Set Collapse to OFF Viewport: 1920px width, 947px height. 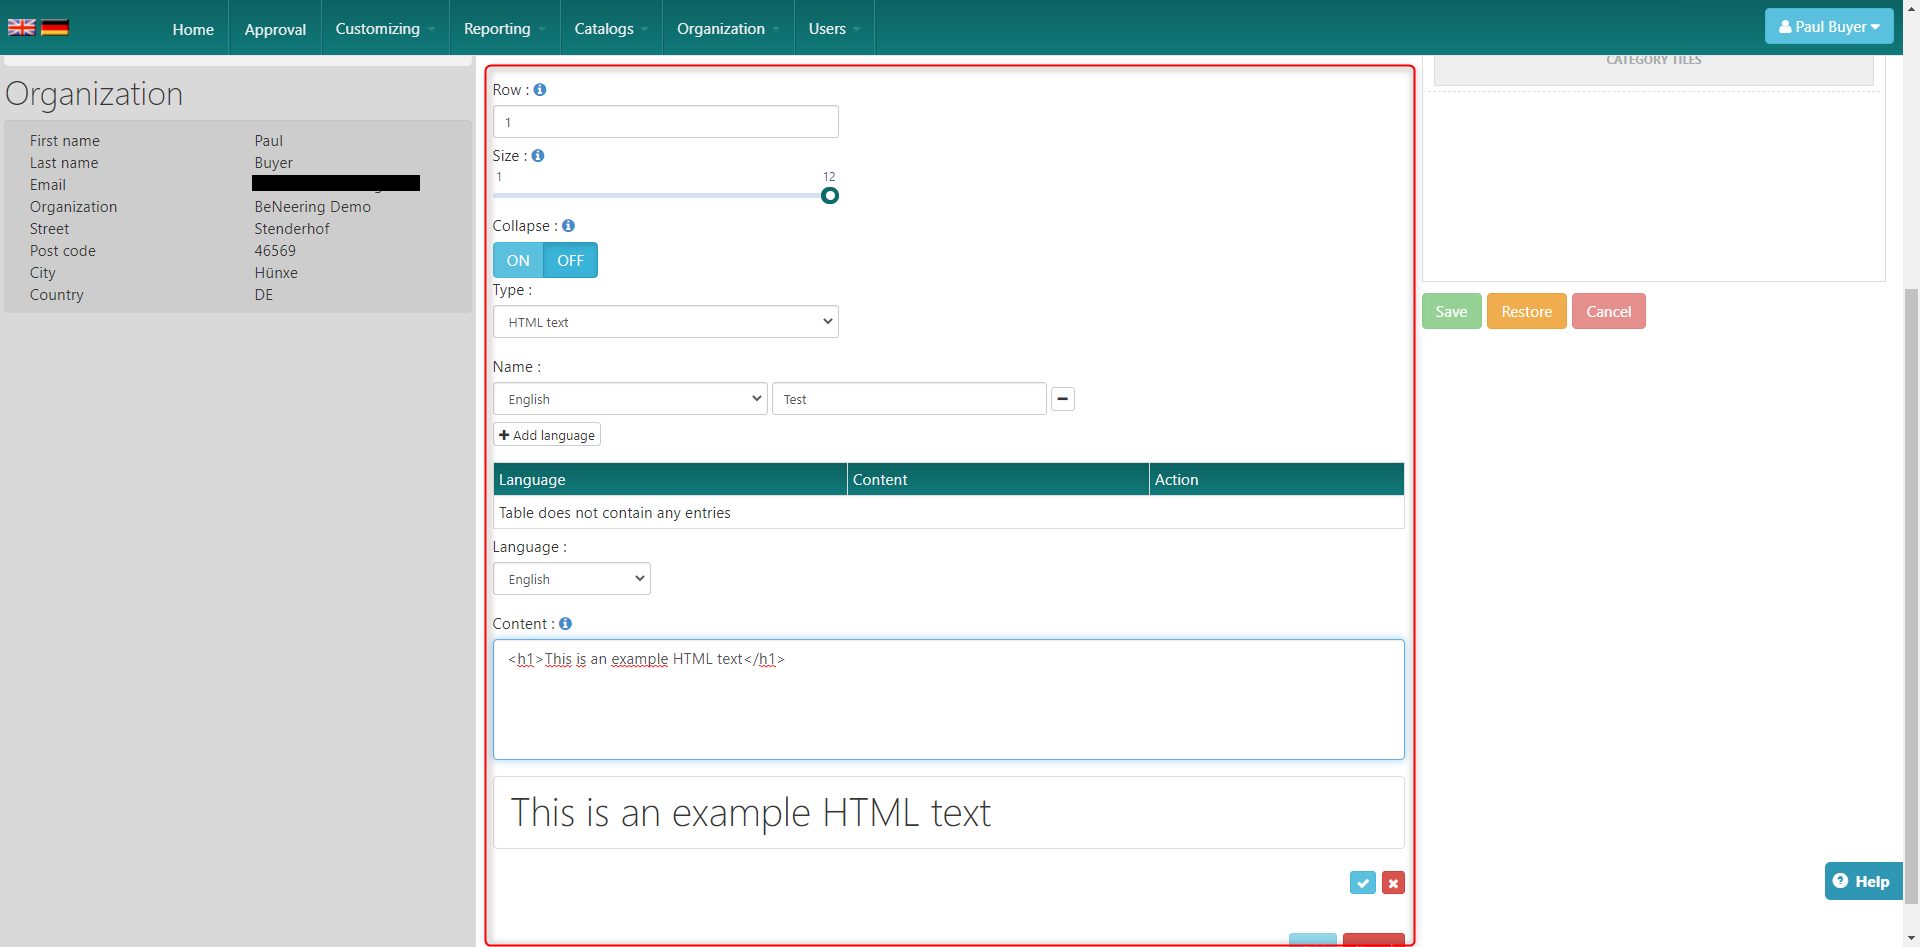(x=570, y=261)
